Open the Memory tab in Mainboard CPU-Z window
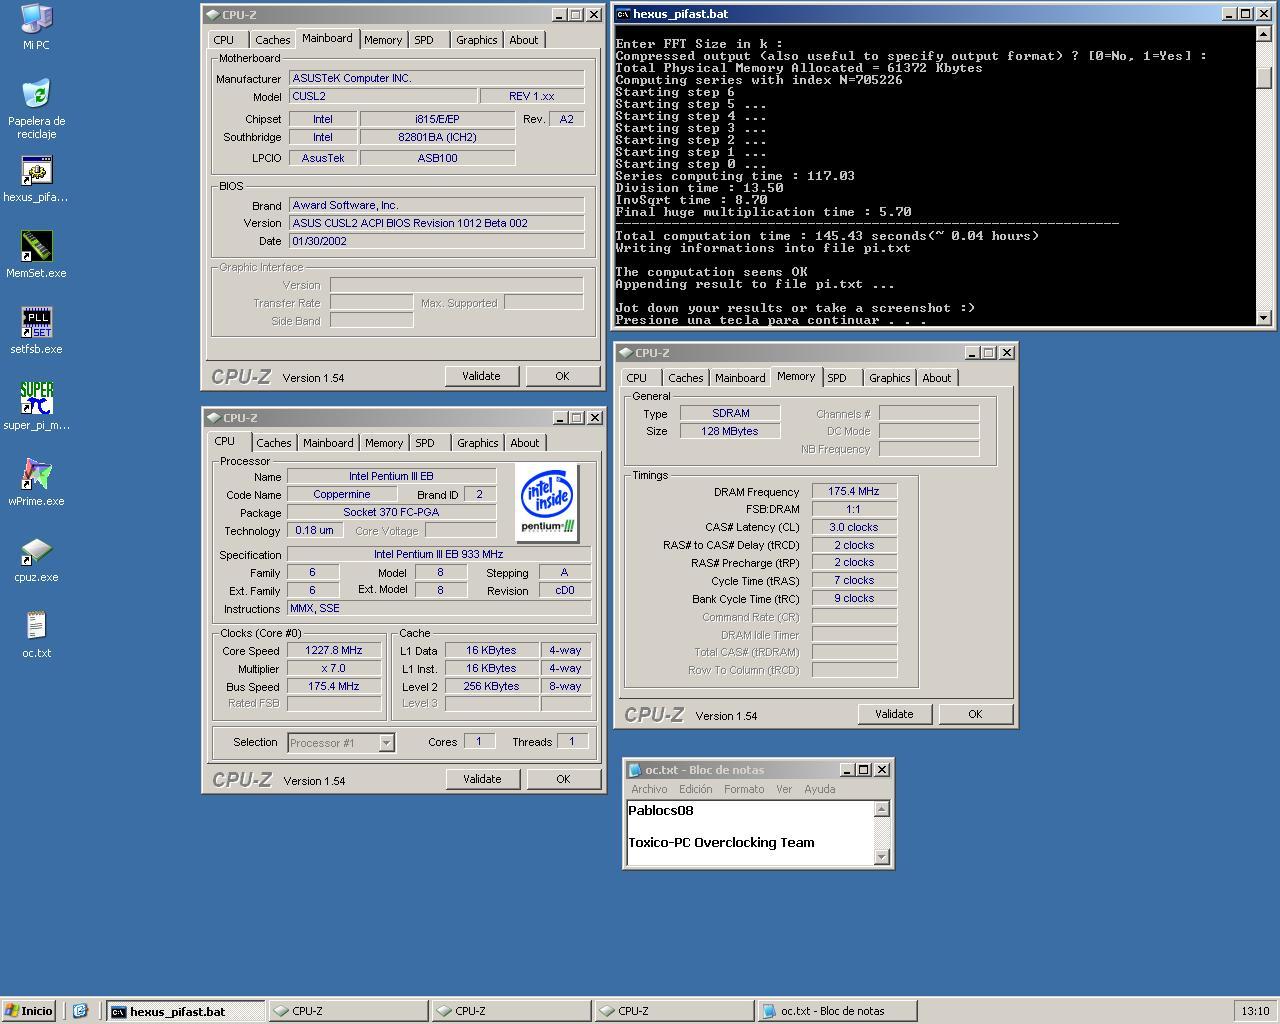1280x1024 pixels. pyautogui.click(x=383, y=40)
